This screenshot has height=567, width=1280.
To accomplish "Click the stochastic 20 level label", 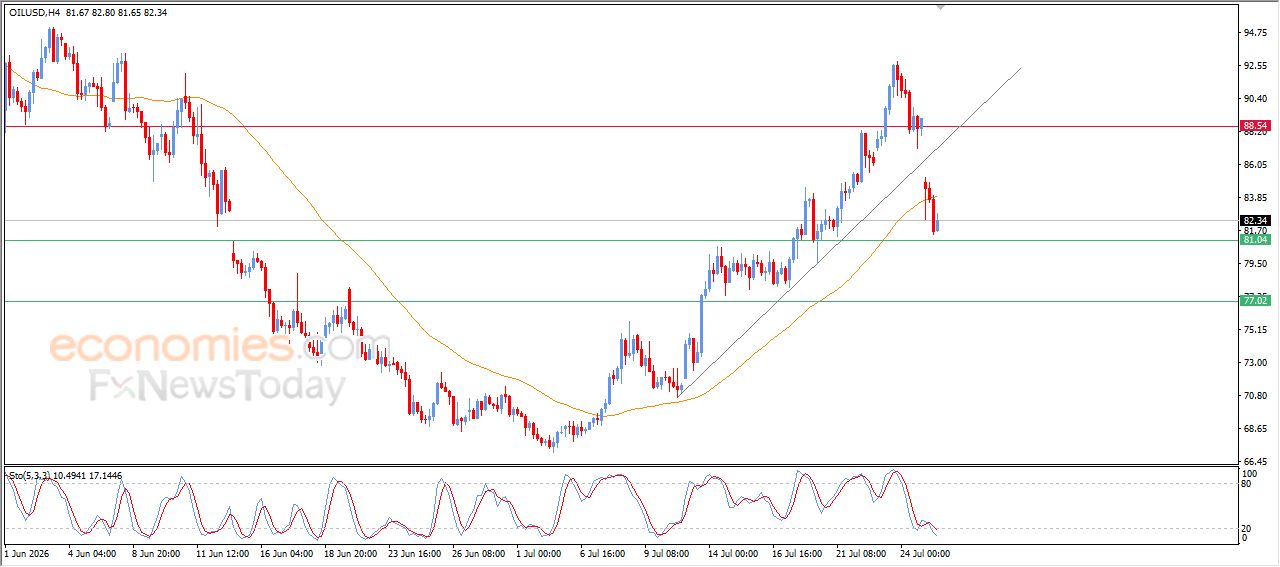I will click(x=1247, y=528).
